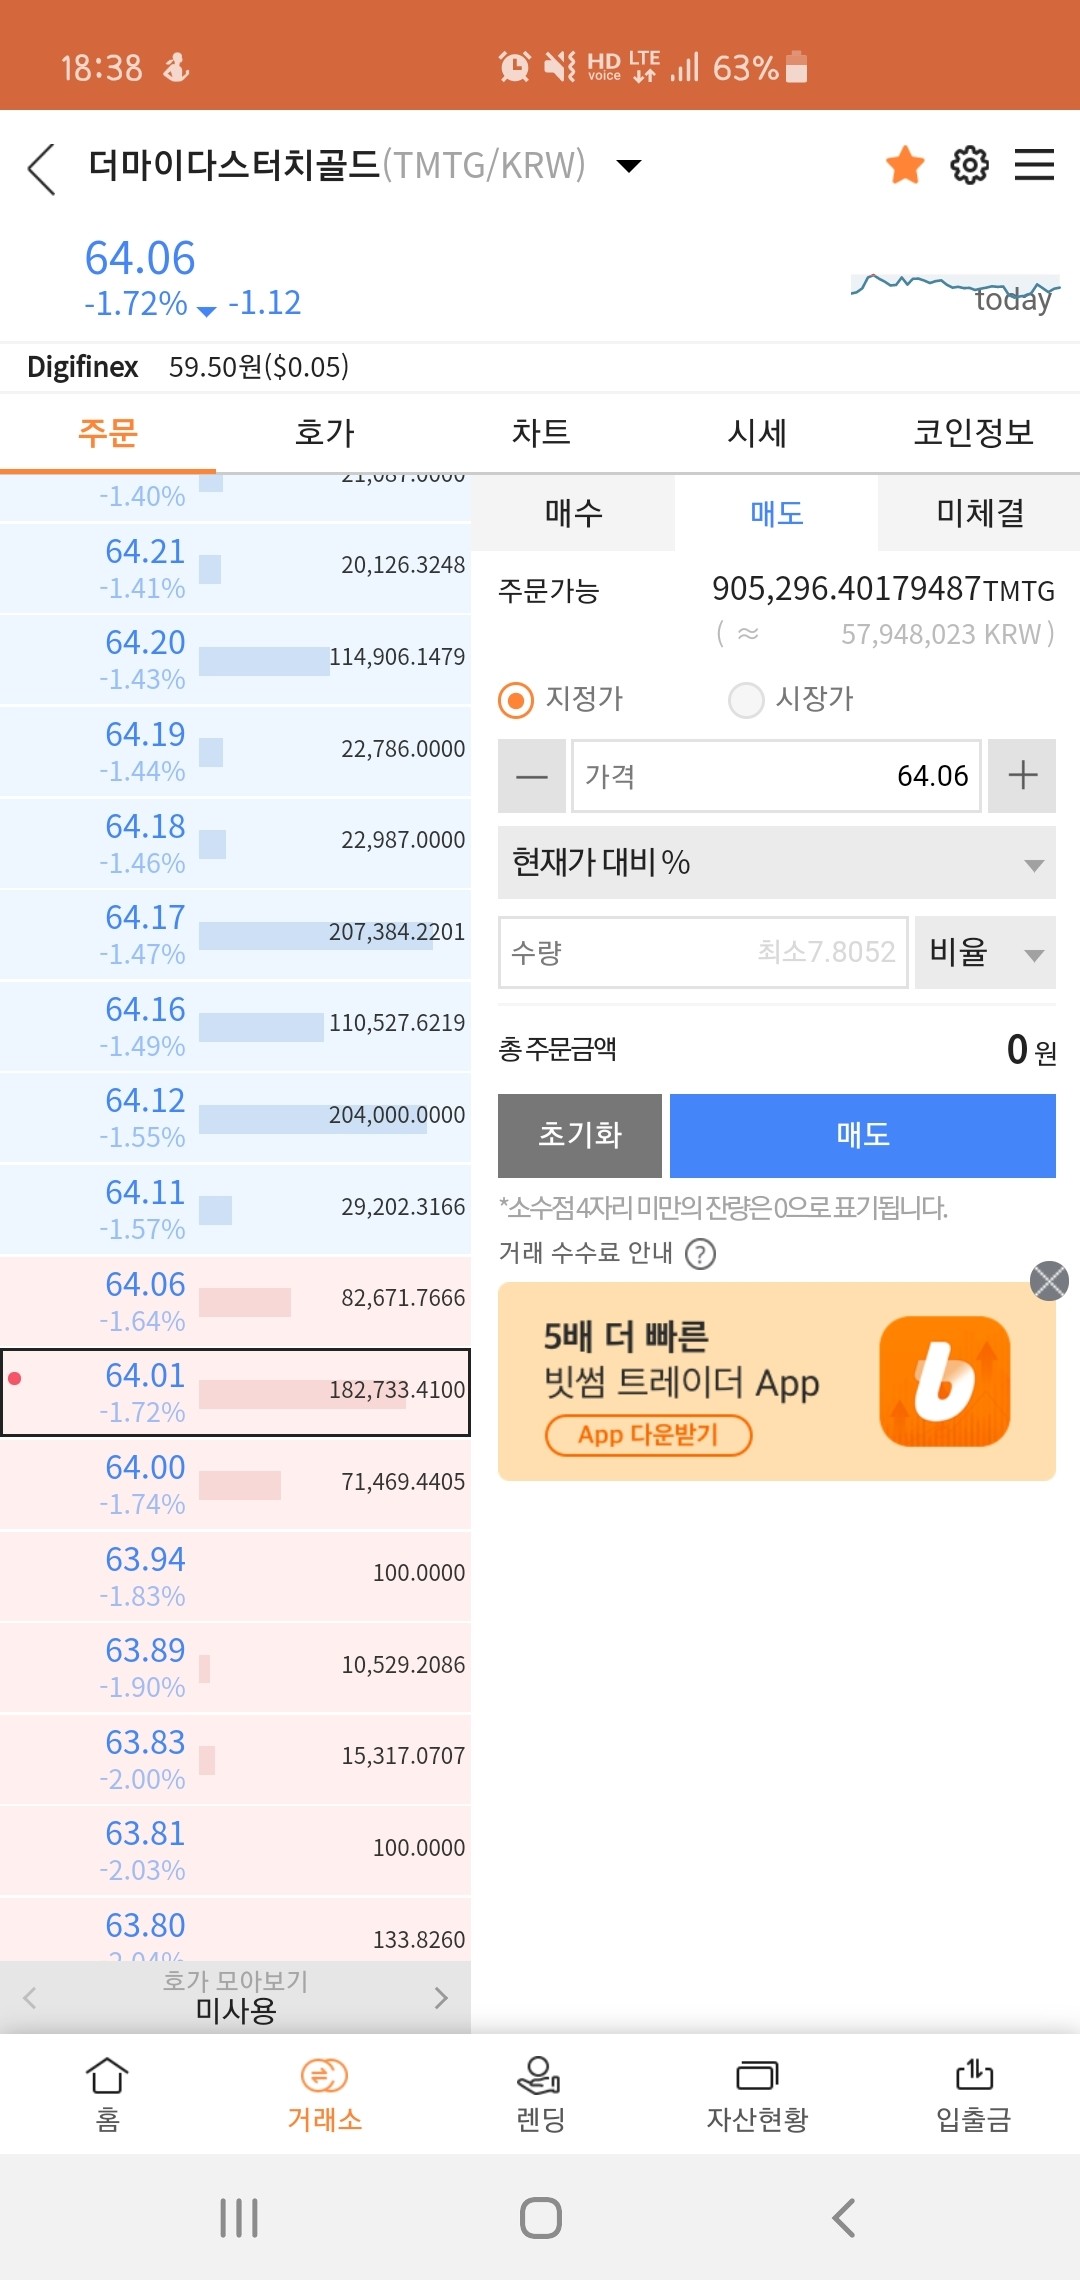Toggle the favorite star icon

905,165
